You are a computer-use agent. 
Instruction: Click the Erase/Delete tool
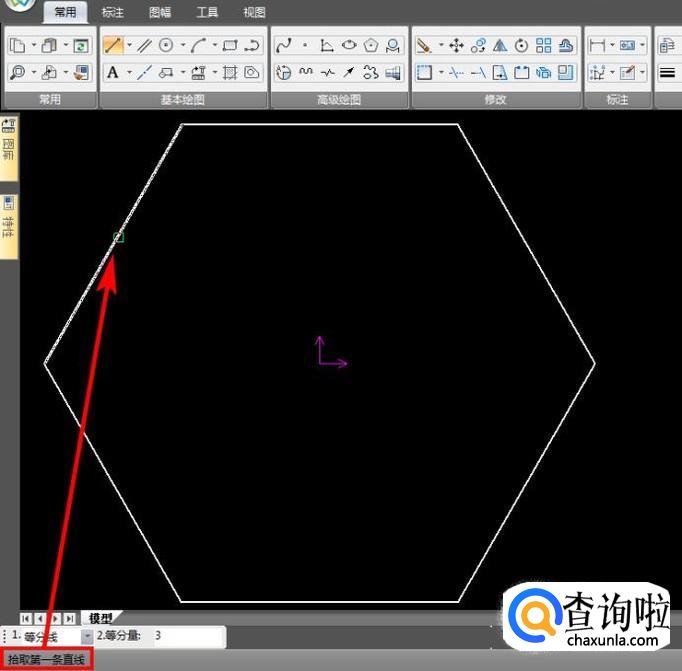coord(424,46)
